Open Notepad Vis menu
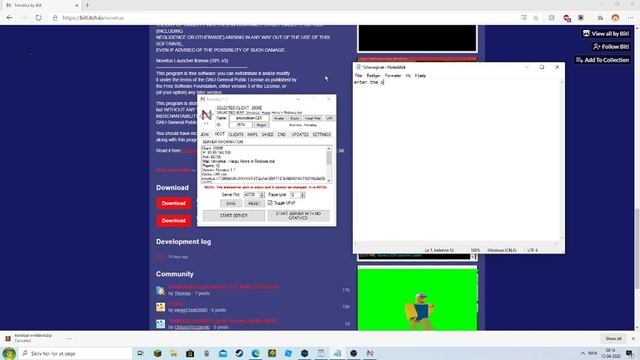This screenshot has height=360, width=640. tap(408, 76)
